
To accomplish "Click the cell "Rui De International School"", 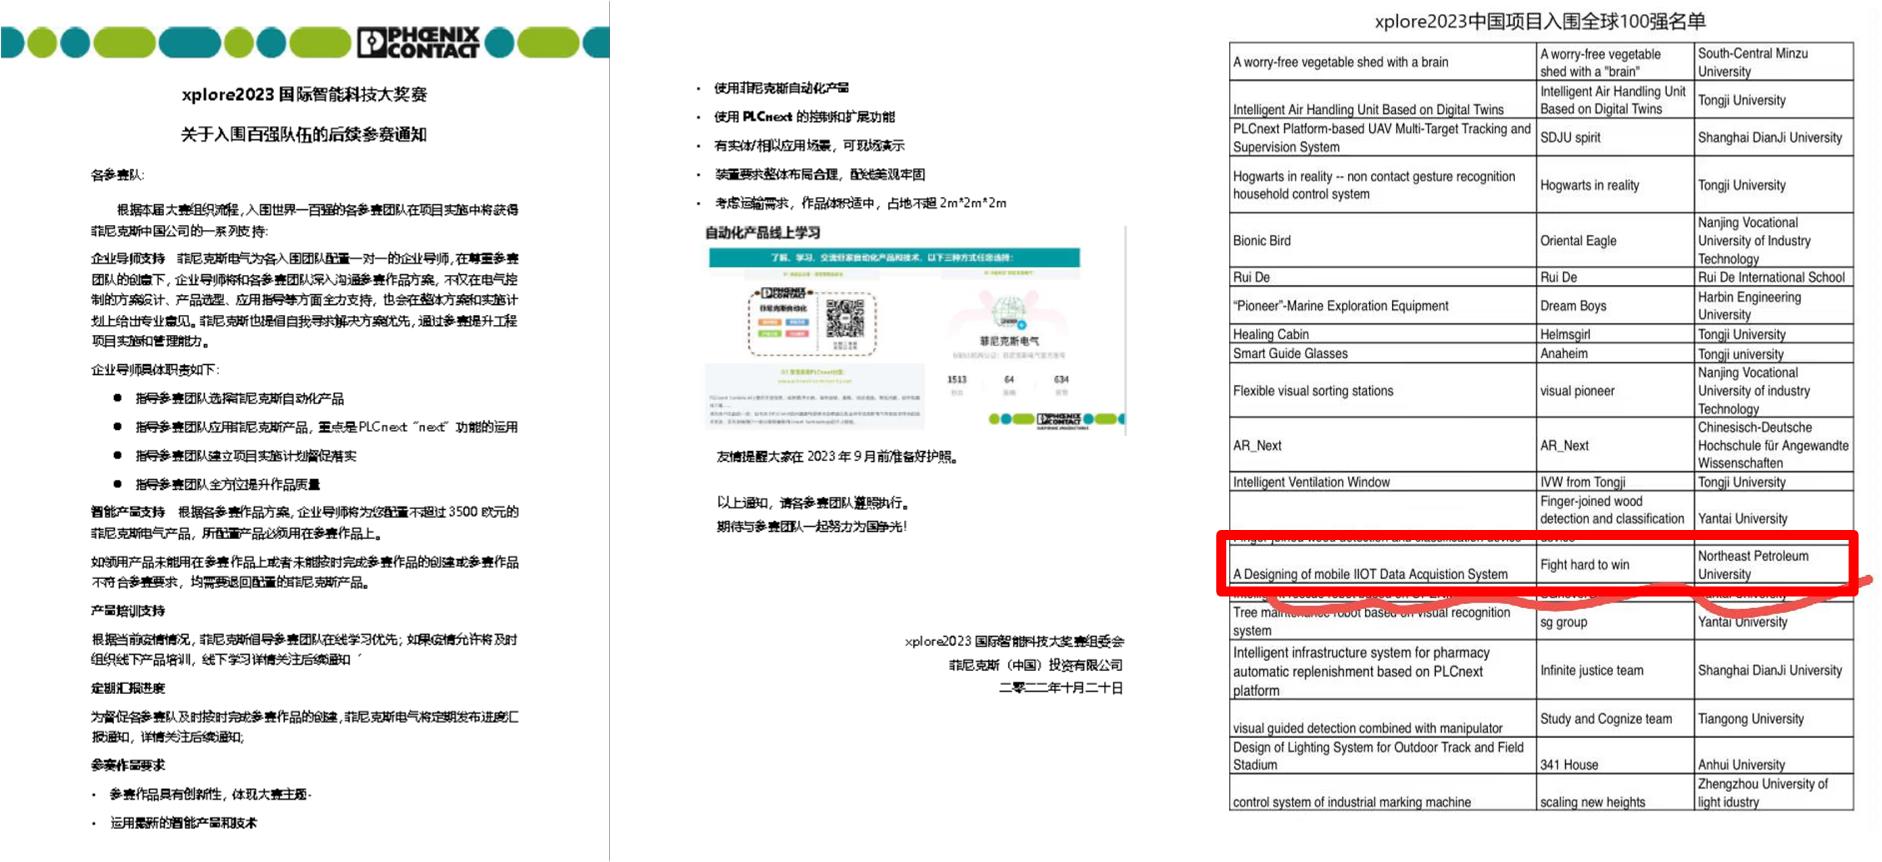I will [1774, 277].
